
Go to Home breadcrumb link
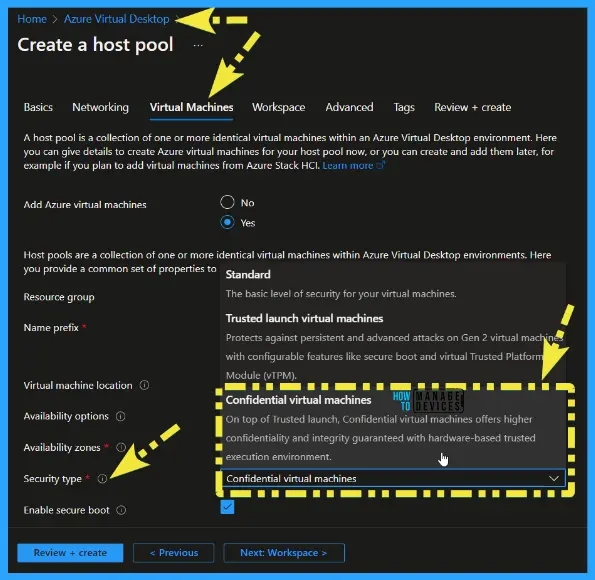pyautogui.click(x=32, y=19)
